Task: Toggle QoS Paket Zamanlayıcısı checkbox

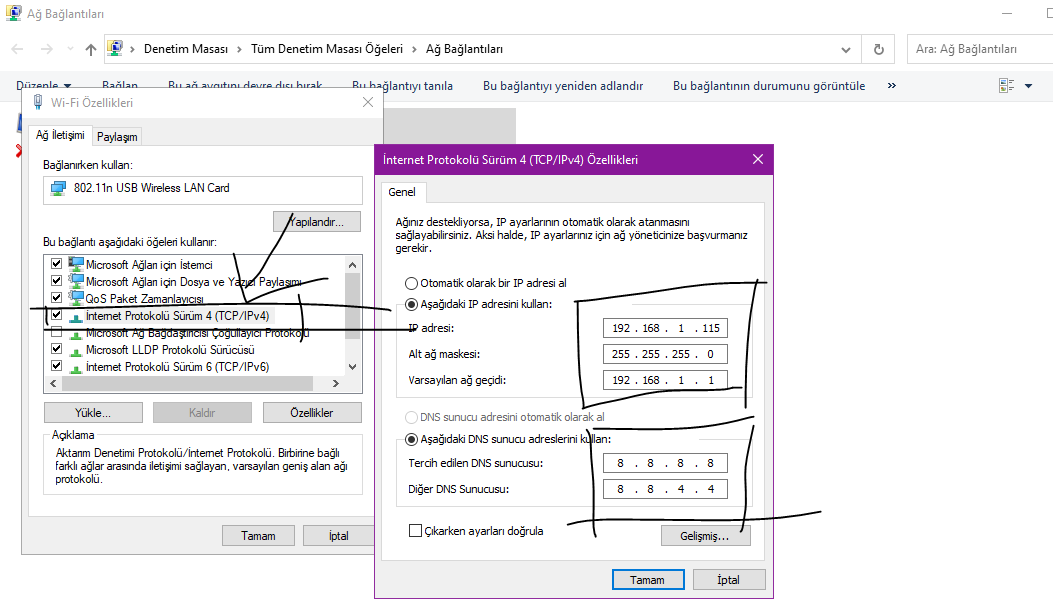Action: (x=56, y=297)
